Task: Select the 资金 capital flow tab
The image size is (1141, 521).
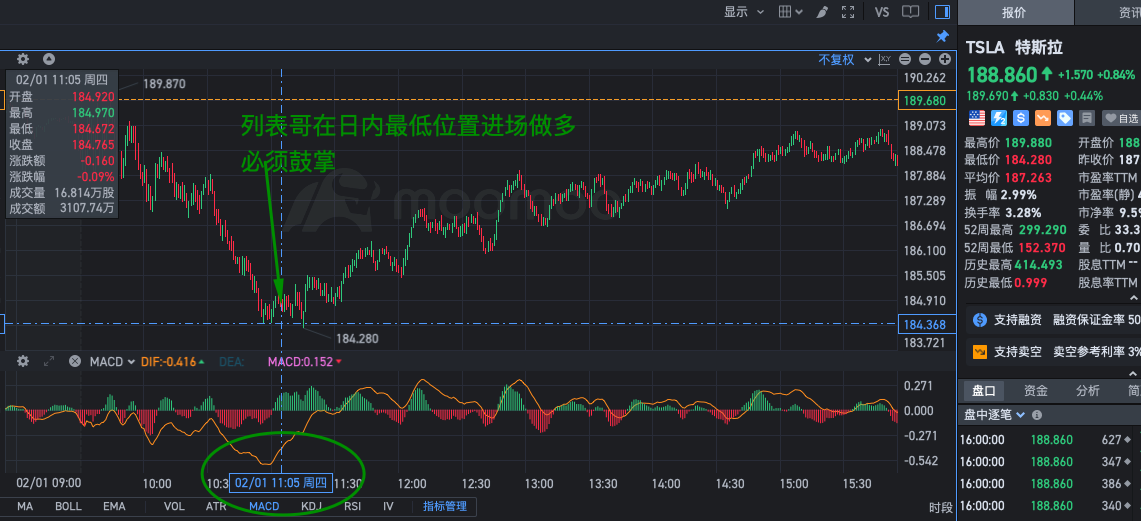Action: point(1035,391)
